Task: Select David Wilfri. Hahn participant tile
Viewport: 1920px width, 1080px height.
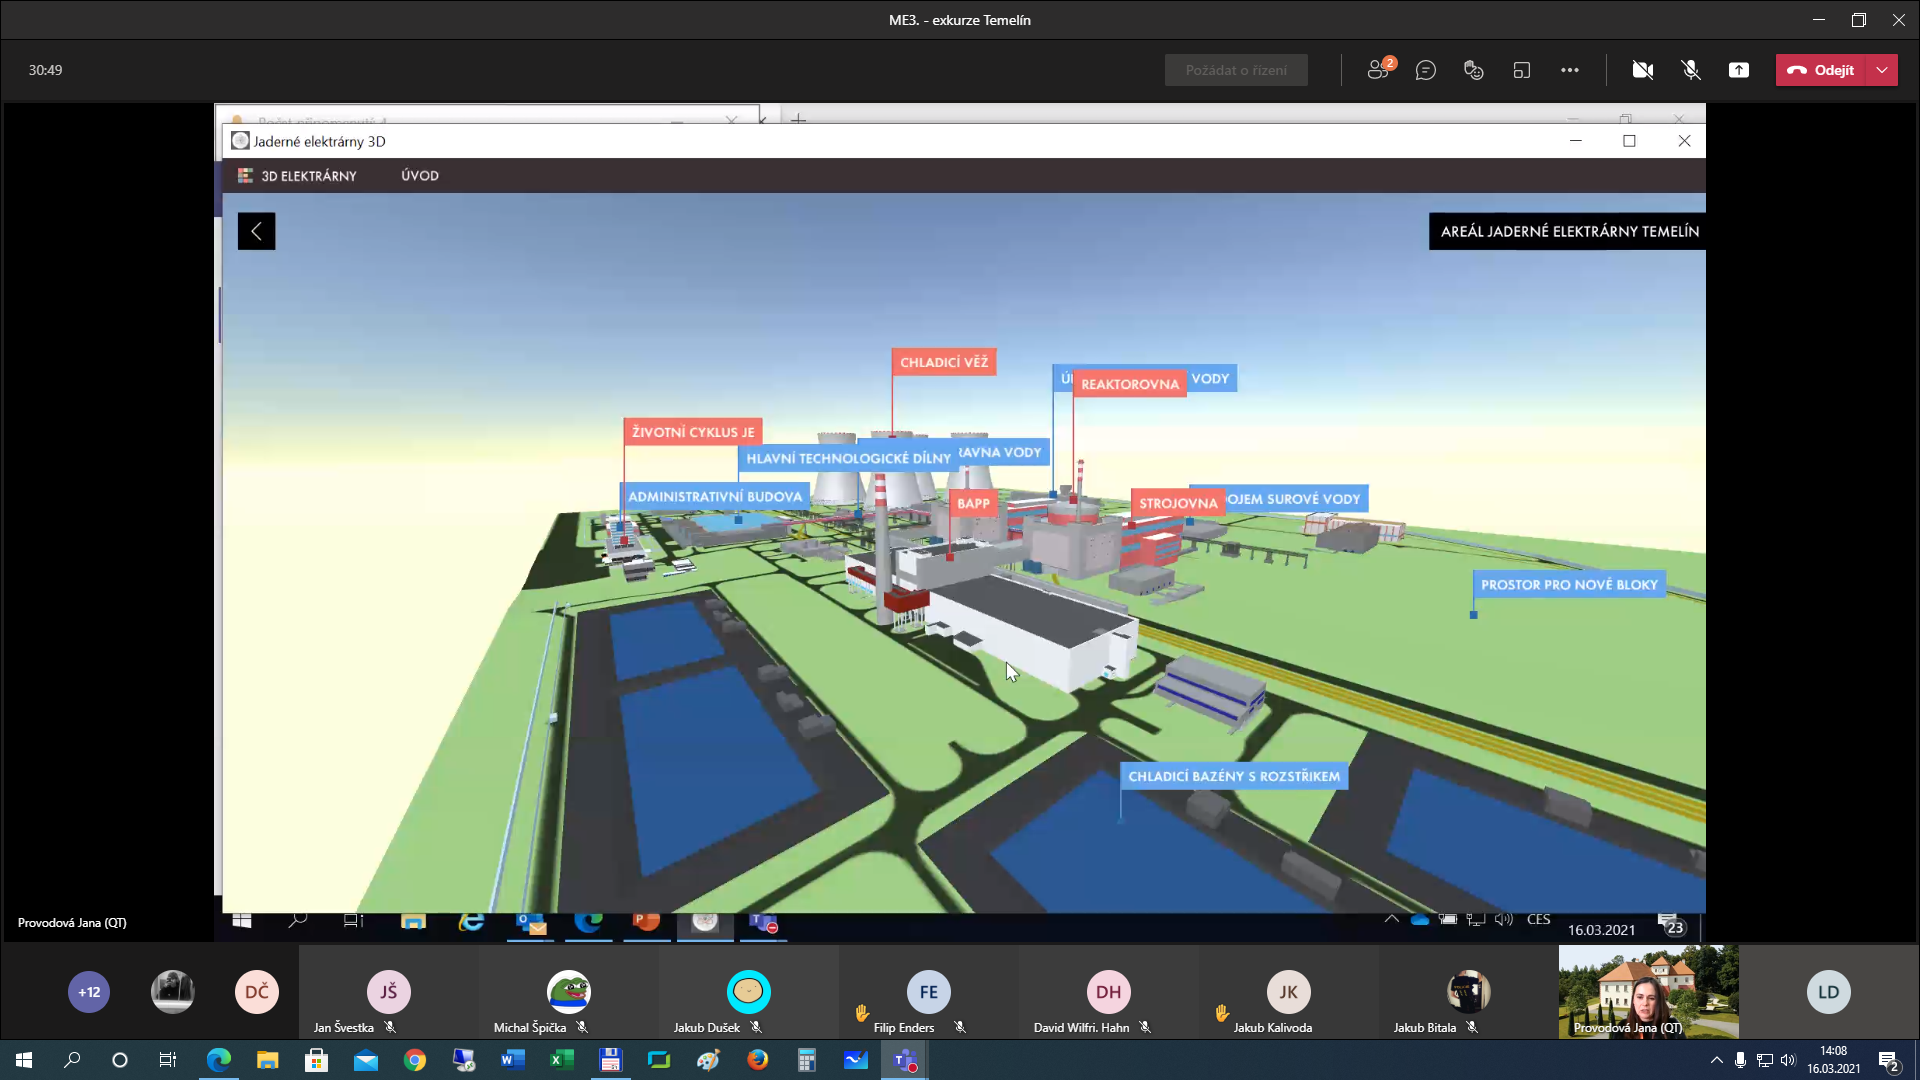Action: point(1109,992)
